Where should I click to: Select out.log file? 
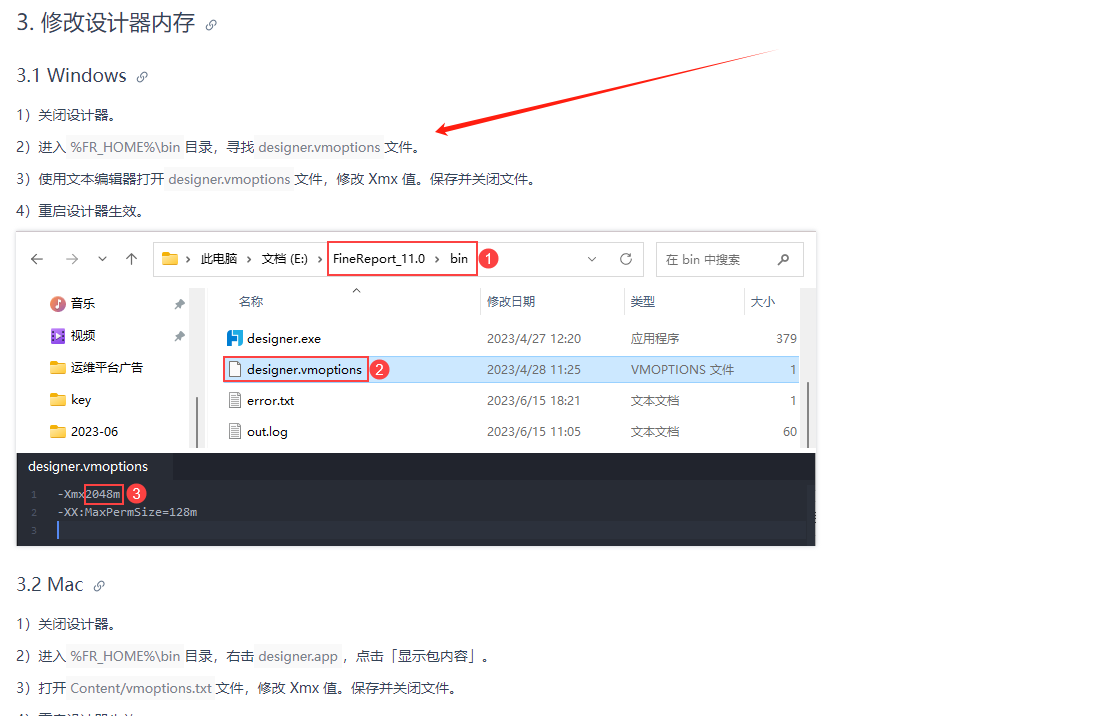[x=267, y=432]
